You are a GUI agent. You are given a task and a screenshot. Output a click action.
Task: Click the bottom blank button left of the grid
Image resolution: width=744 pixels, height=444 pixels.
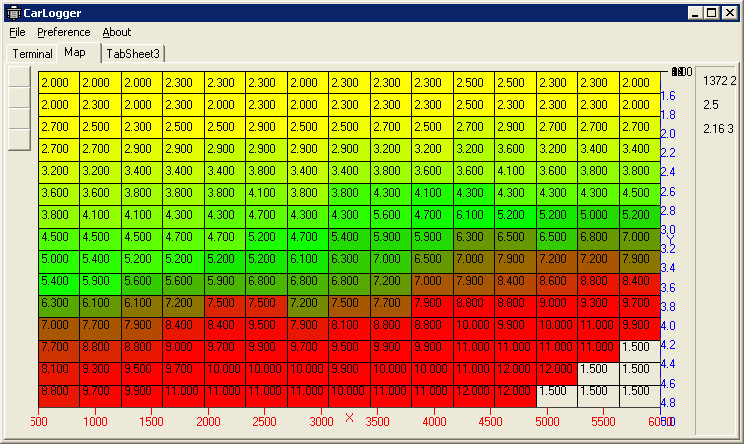point(19,140)
